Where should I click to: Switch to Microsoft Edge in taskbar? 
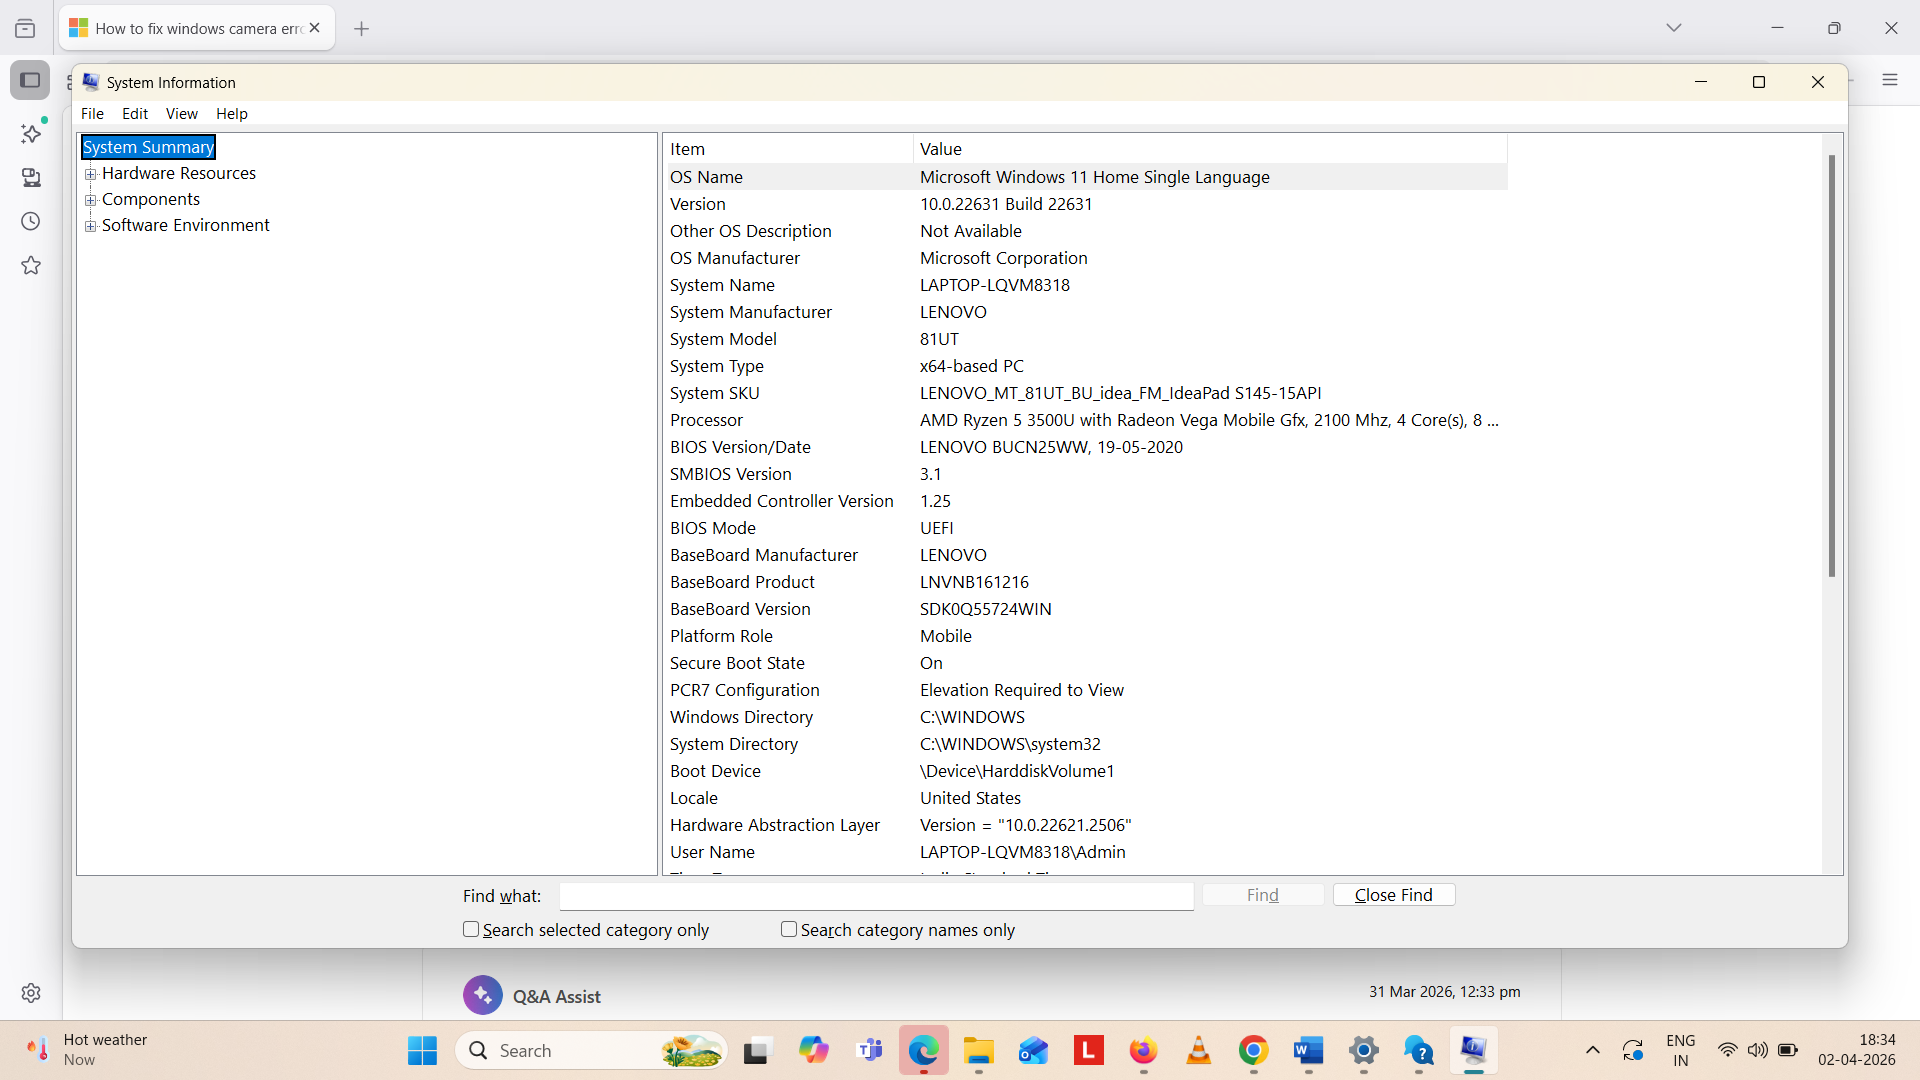point(924,1050)
